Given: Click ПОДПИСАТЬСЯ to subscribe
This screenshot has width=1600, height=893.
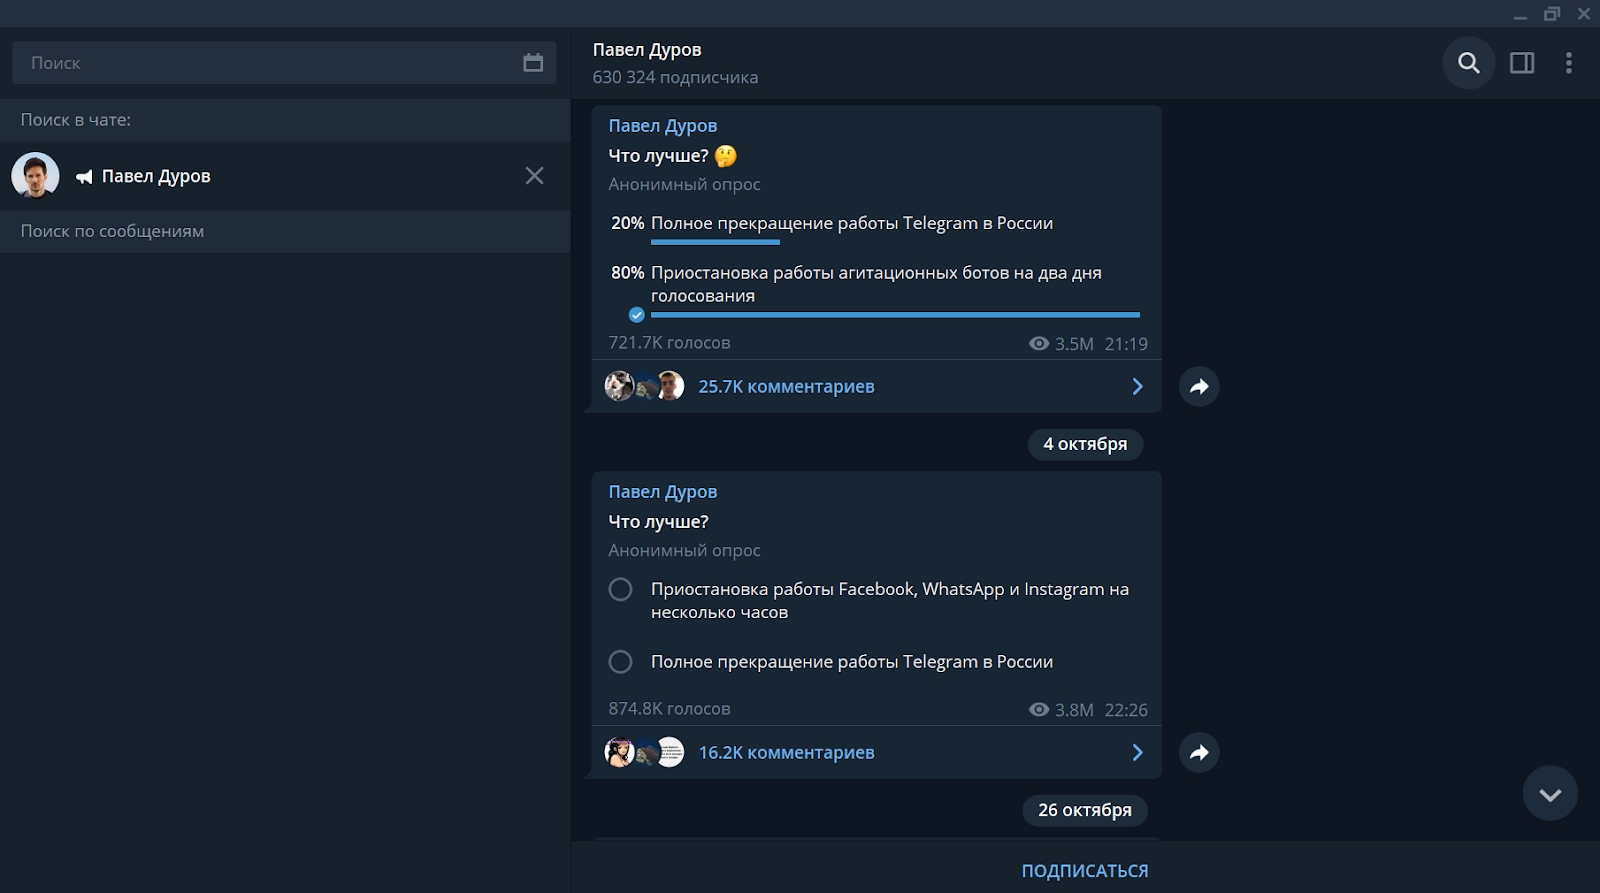Looking at the screenshot, I should [1085, 871].
